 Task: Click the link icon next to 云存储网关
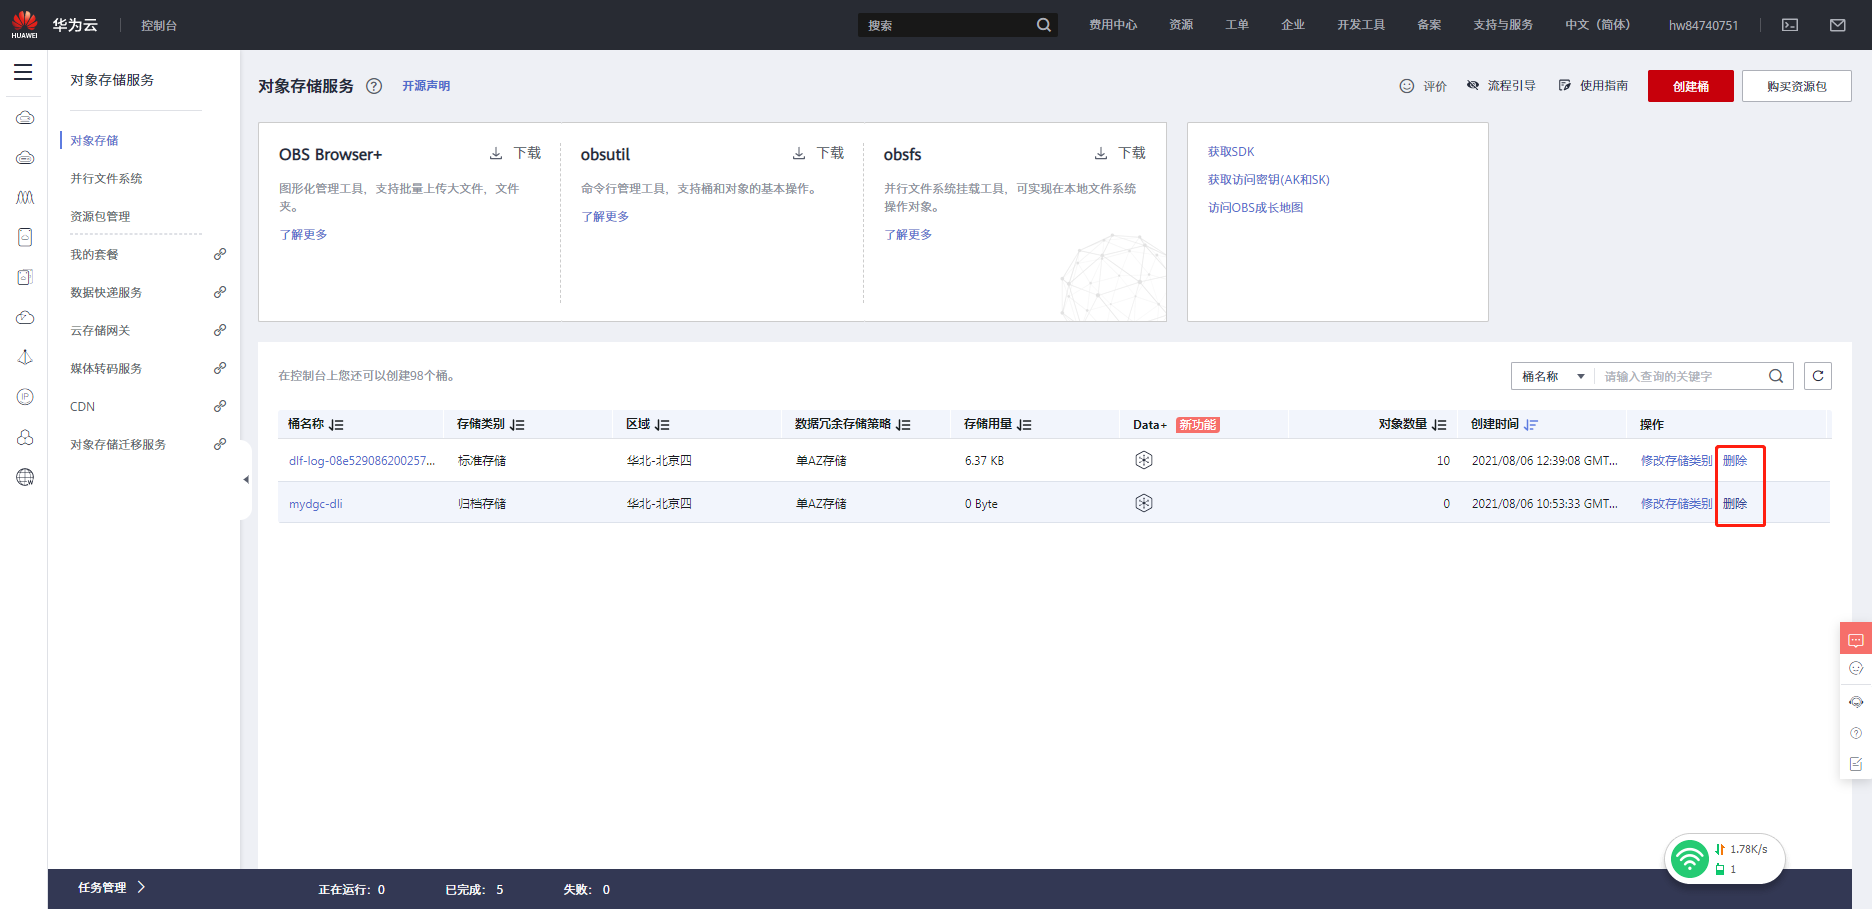point(220,330)
